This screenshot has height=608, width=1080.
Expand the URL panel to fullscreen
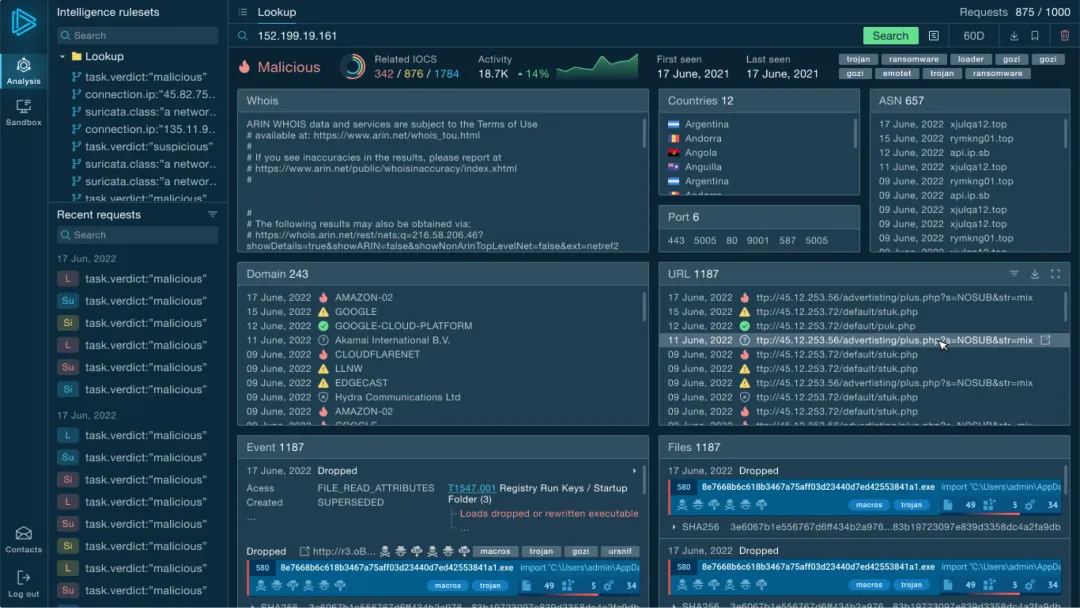coord(1056,274)
